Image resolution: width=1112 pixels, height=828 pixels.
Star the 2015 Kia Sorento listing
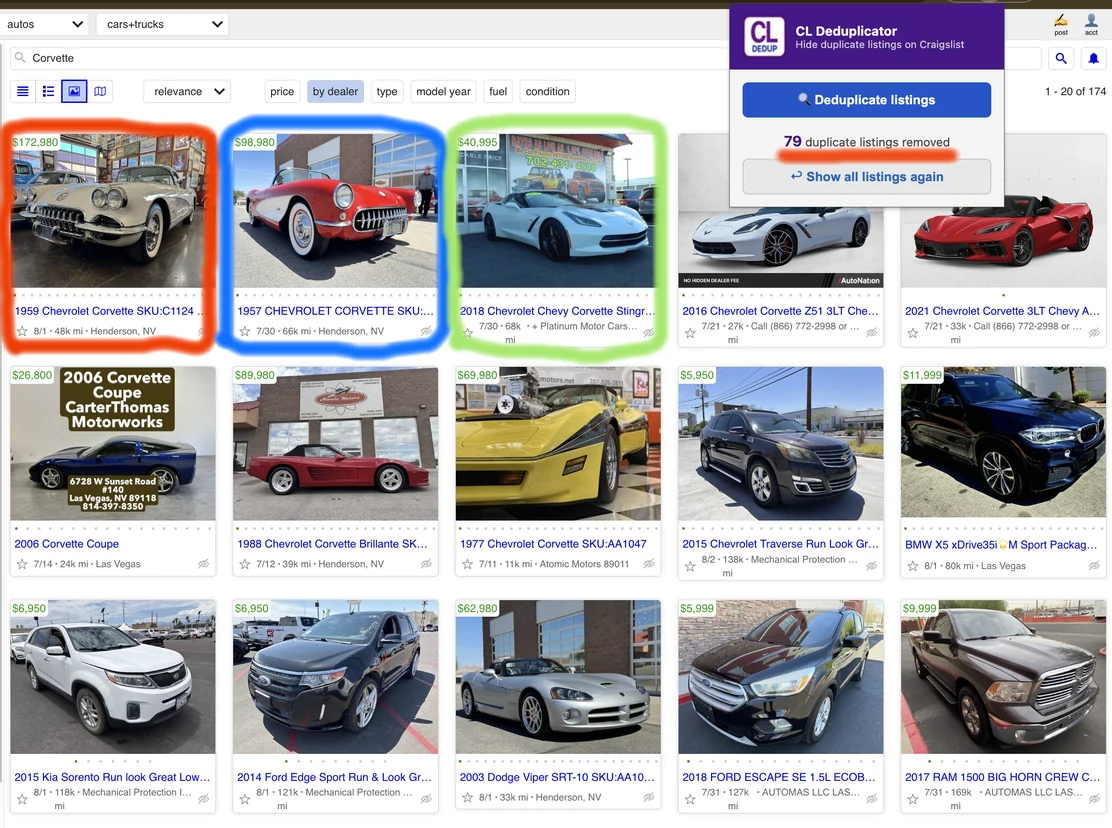pos(22,799)
